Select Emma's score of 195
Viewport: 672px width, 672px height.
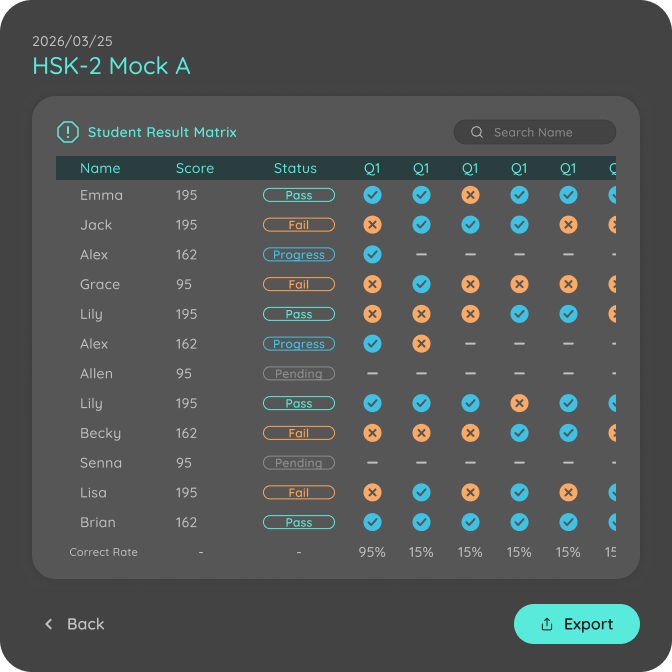[186, 195]
